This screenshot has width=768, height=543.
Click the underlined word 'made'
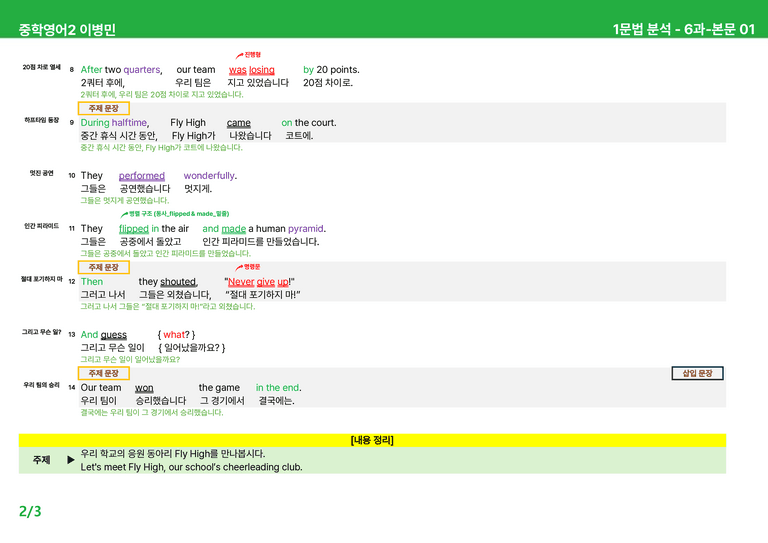234,229
